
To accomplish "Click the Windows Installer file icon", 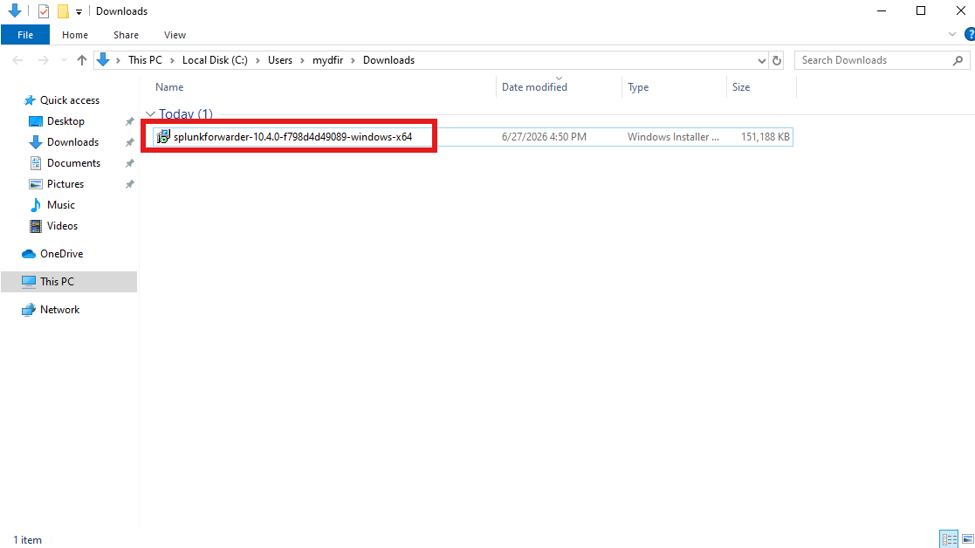I will 163,137.
